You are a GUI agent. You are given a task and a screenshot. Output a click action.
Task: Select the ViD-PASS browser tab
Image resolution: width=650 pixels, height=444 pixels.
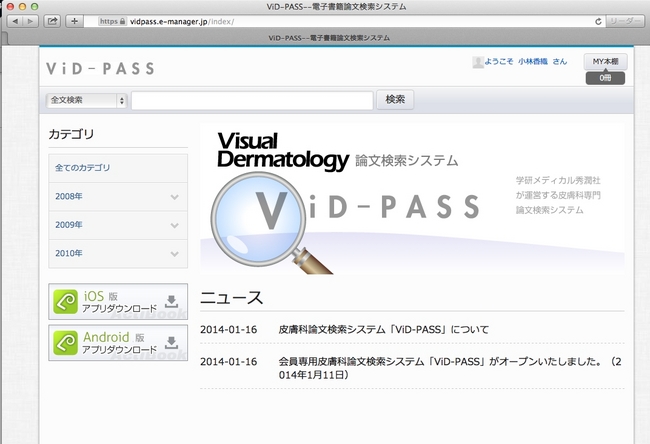(x=329, y=38)
